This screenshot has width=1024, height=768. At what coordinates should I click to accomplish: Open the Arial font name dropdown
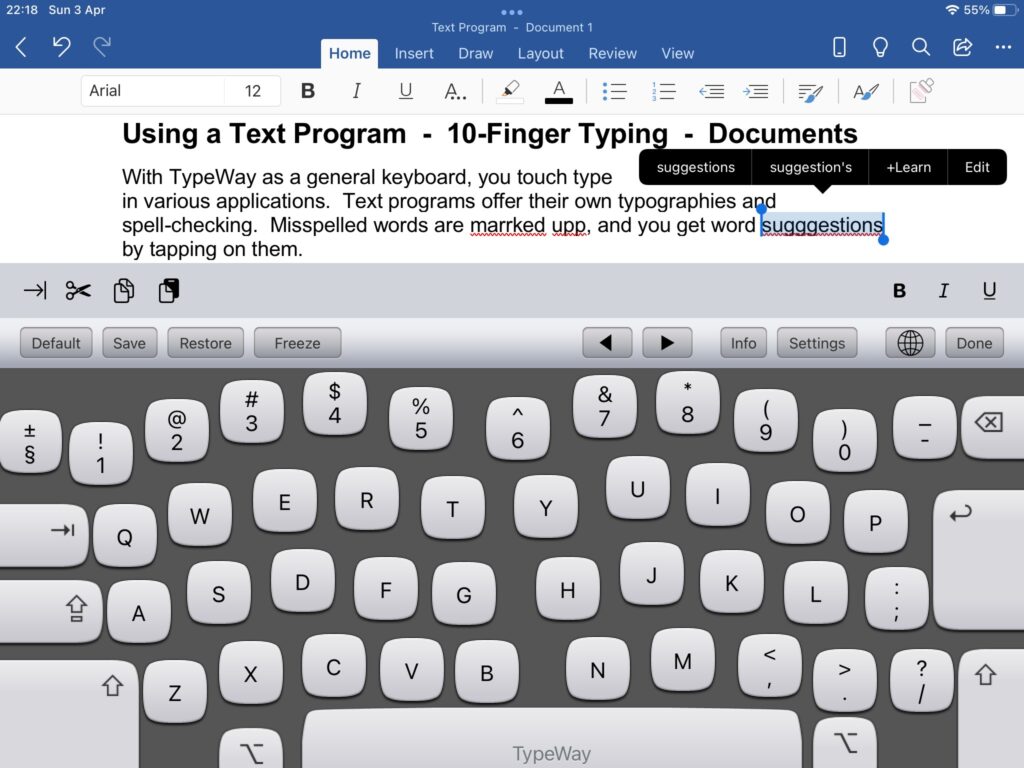152,91
